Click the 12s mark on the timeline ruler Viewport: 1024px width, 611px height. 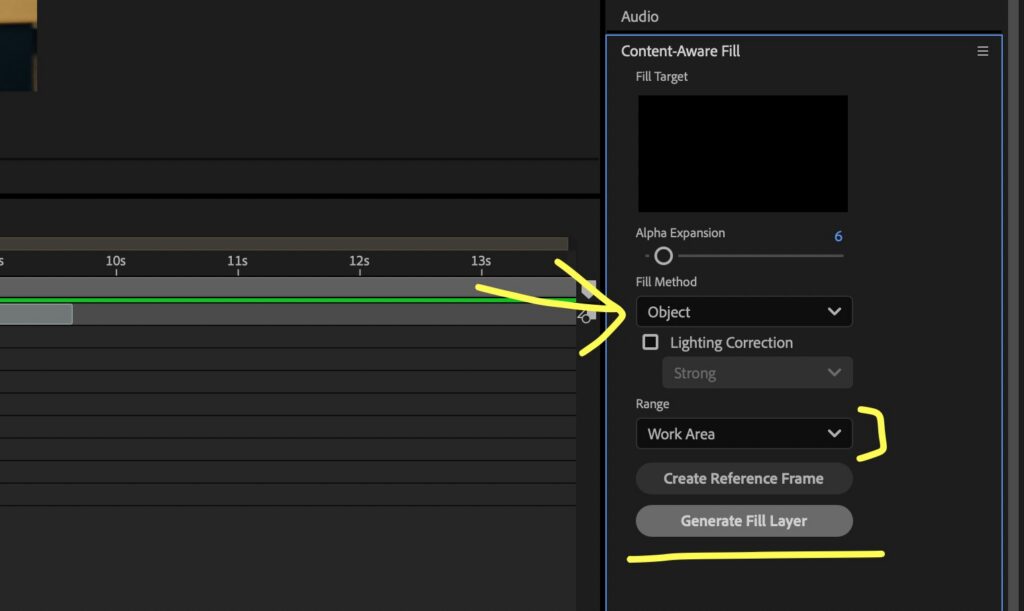(x=358, y=260)
